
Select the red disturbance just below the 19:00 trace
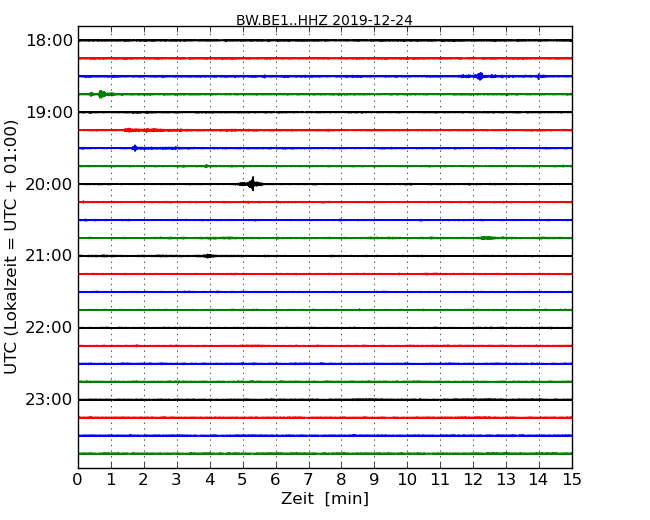(153, 130)
